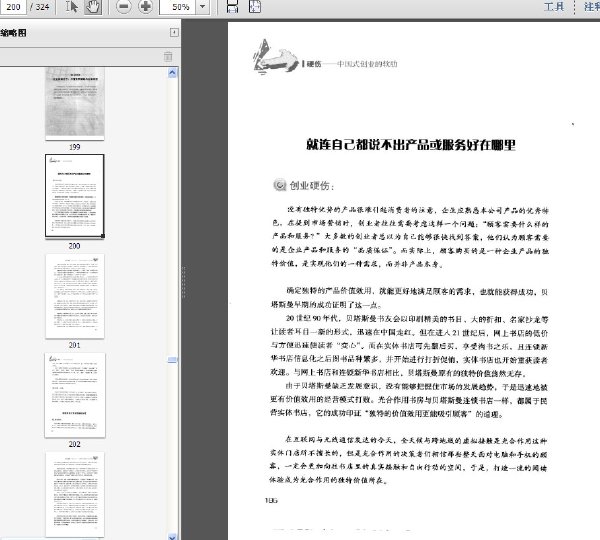Open page 201 thumbnail
The image size is (600, 540).
(x=75, y=296)
